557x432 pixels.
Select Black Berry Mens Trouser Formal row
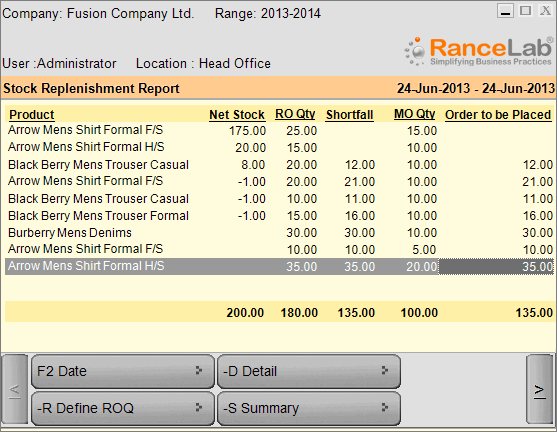pyautogui.click(x=279, y=216)
